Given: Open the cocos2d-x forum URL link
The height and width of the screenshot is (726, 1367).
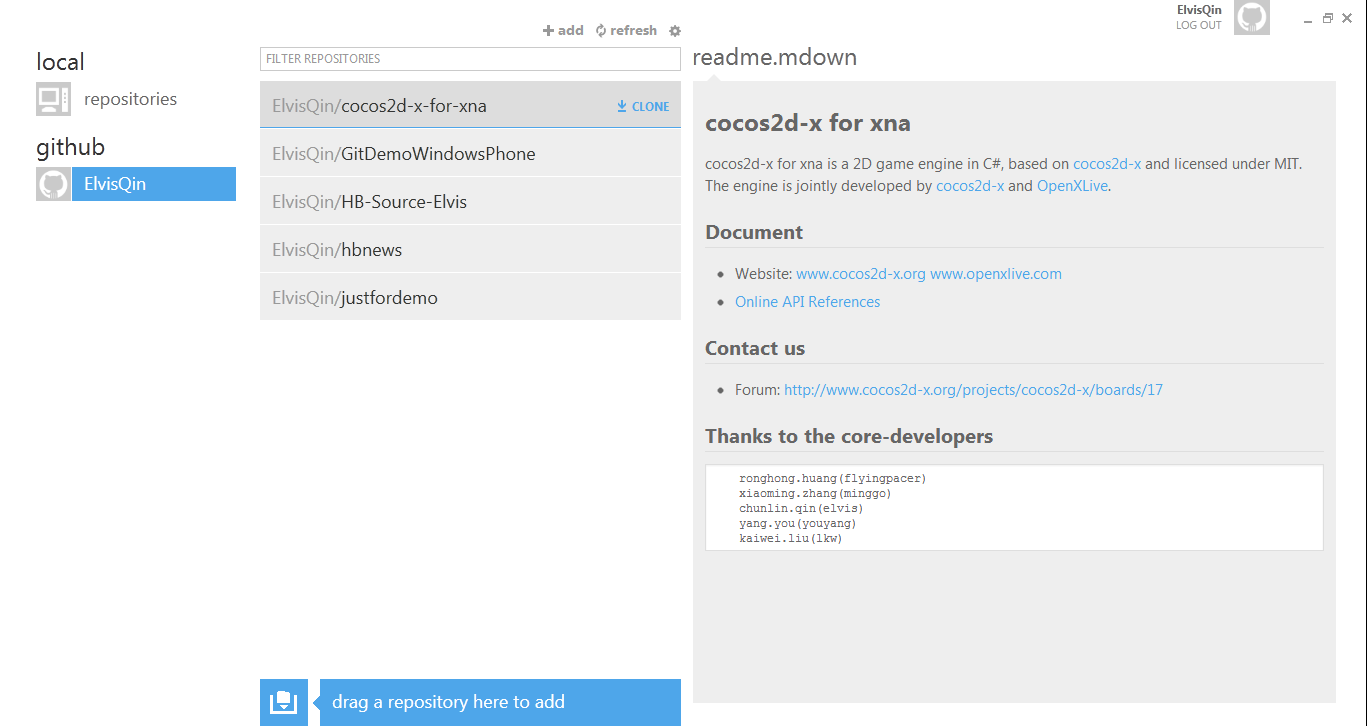Looking at the screenshot, I should tap(973, 390).
